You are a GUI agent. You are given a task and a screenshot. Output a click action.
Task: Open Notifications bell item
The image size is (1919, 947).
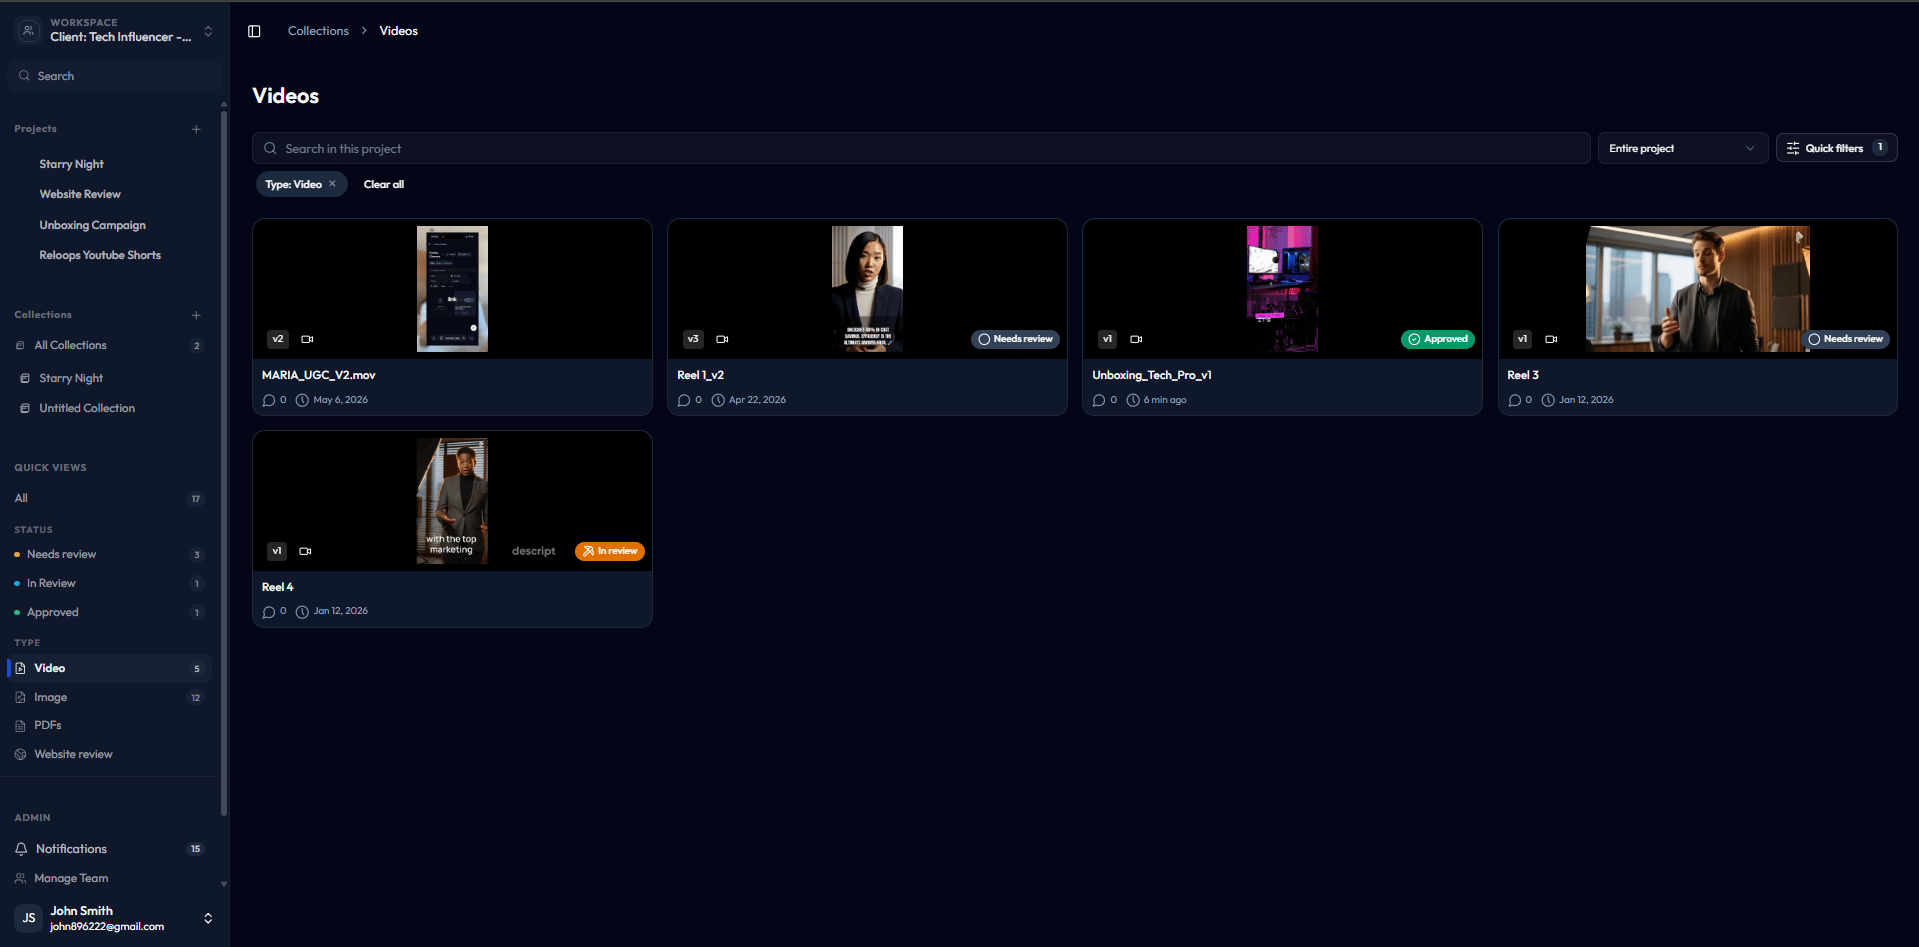[x=109, y=849]
